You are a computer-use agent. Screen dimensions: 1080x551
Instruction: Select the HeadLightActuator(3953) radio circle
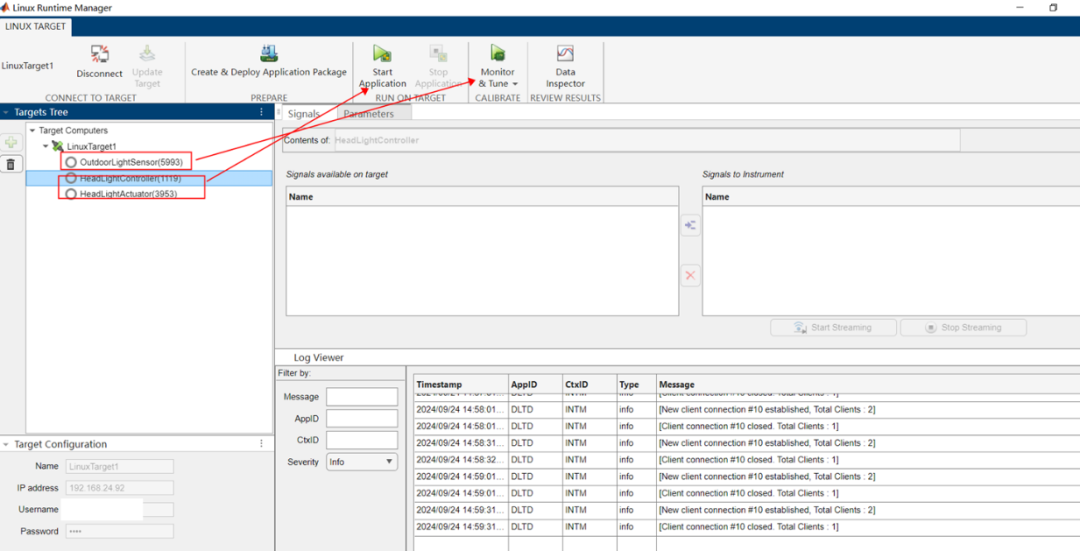click(x=71, y=194)
